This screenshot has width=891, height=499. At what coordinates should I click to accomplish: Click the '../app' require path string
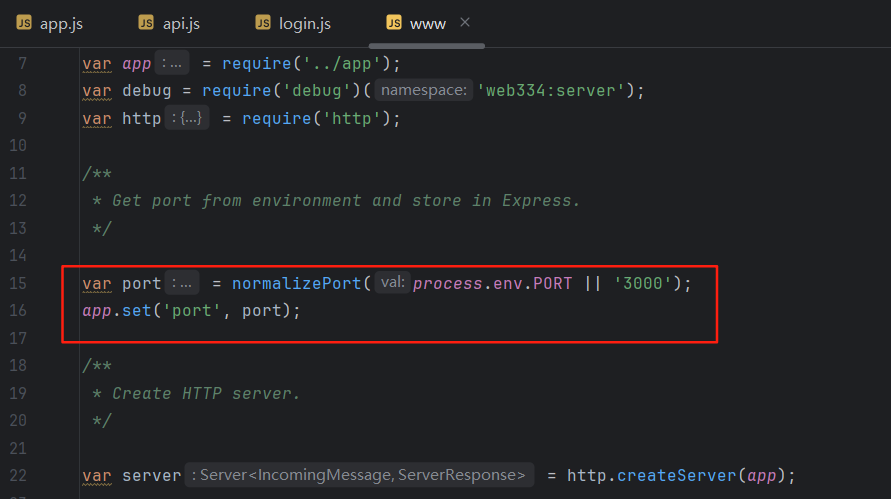342,64
